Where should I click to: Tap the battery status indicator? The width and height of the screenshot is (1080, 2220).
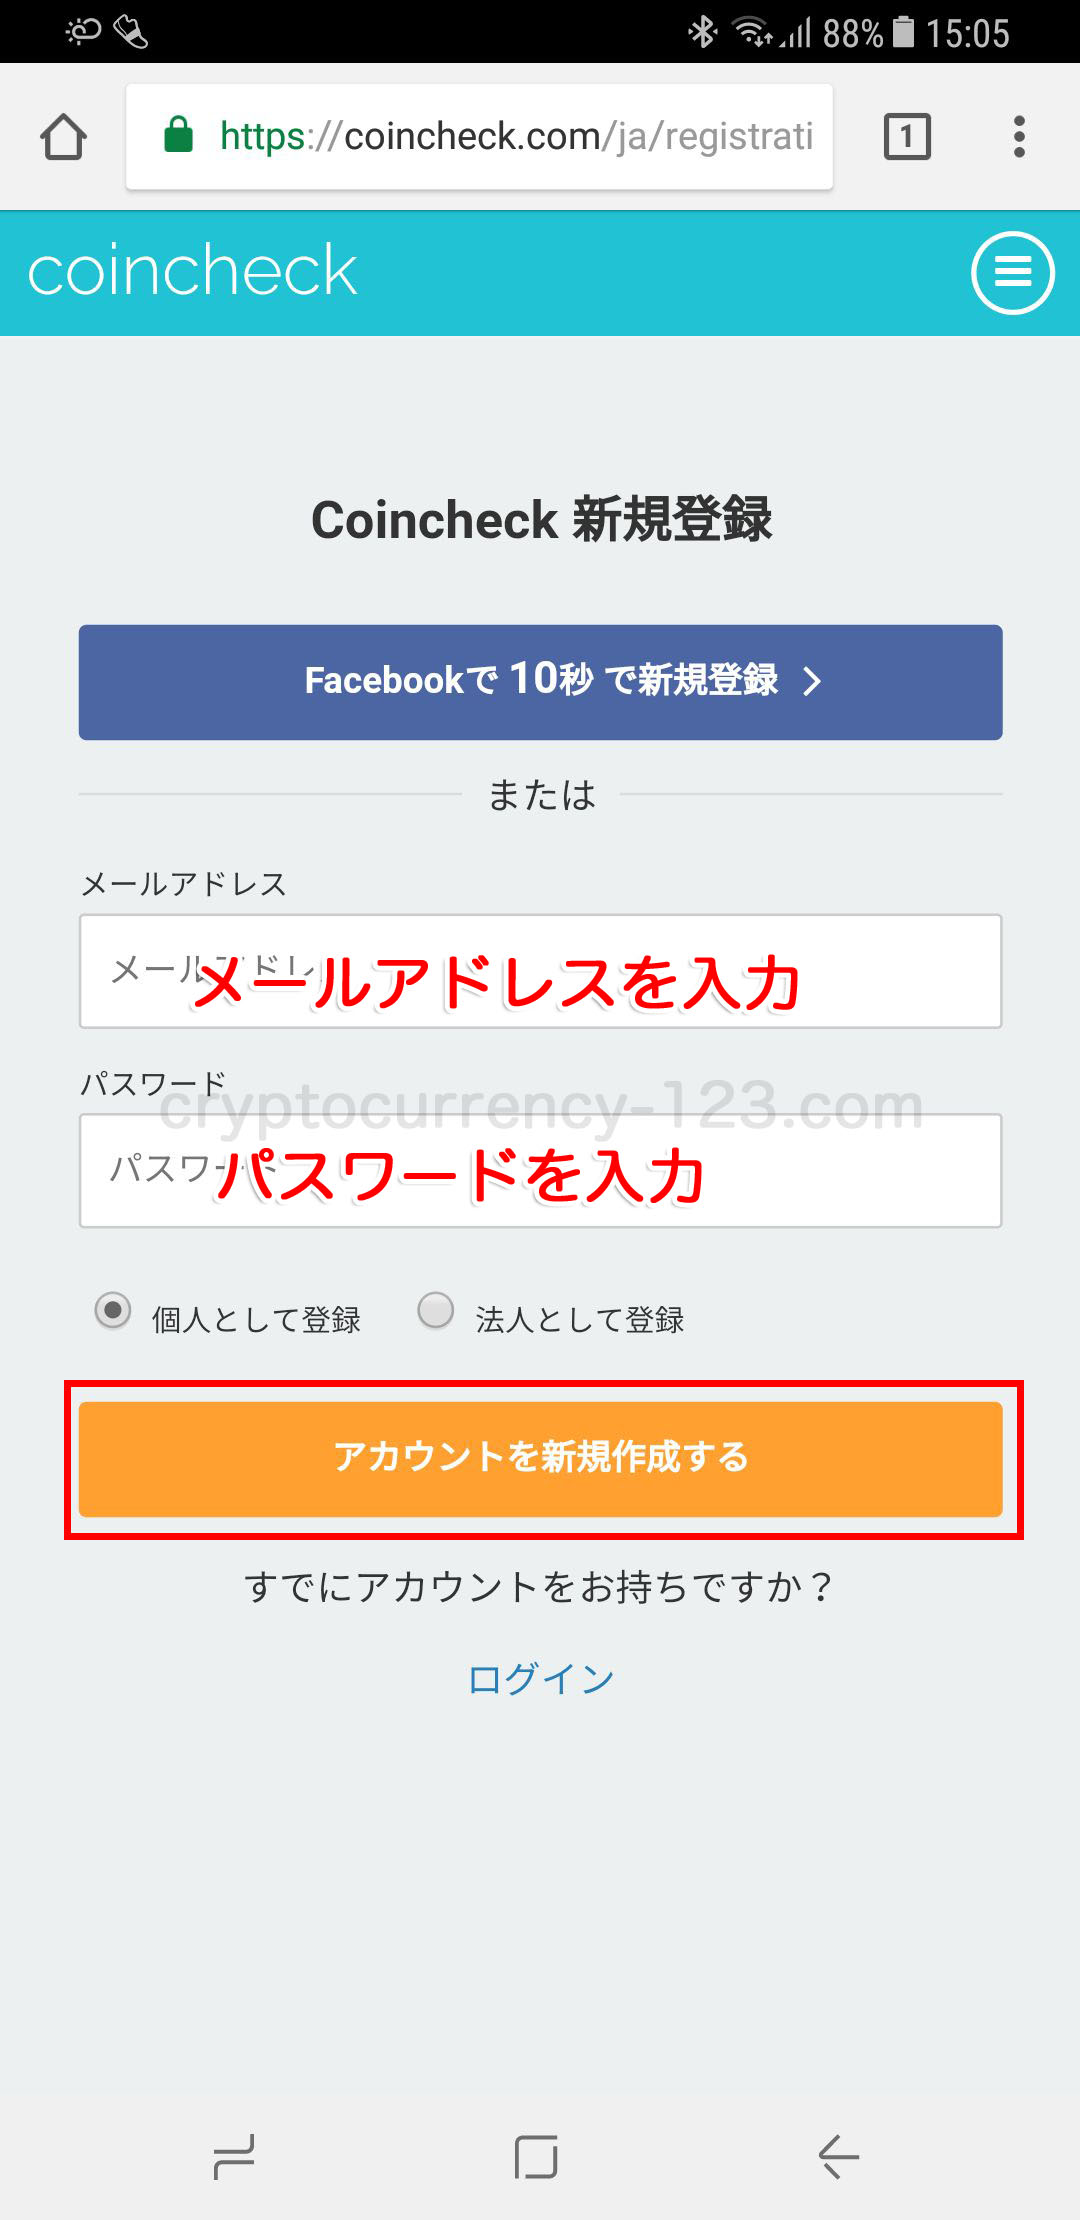pyautogui.click(x=903, y=32)
